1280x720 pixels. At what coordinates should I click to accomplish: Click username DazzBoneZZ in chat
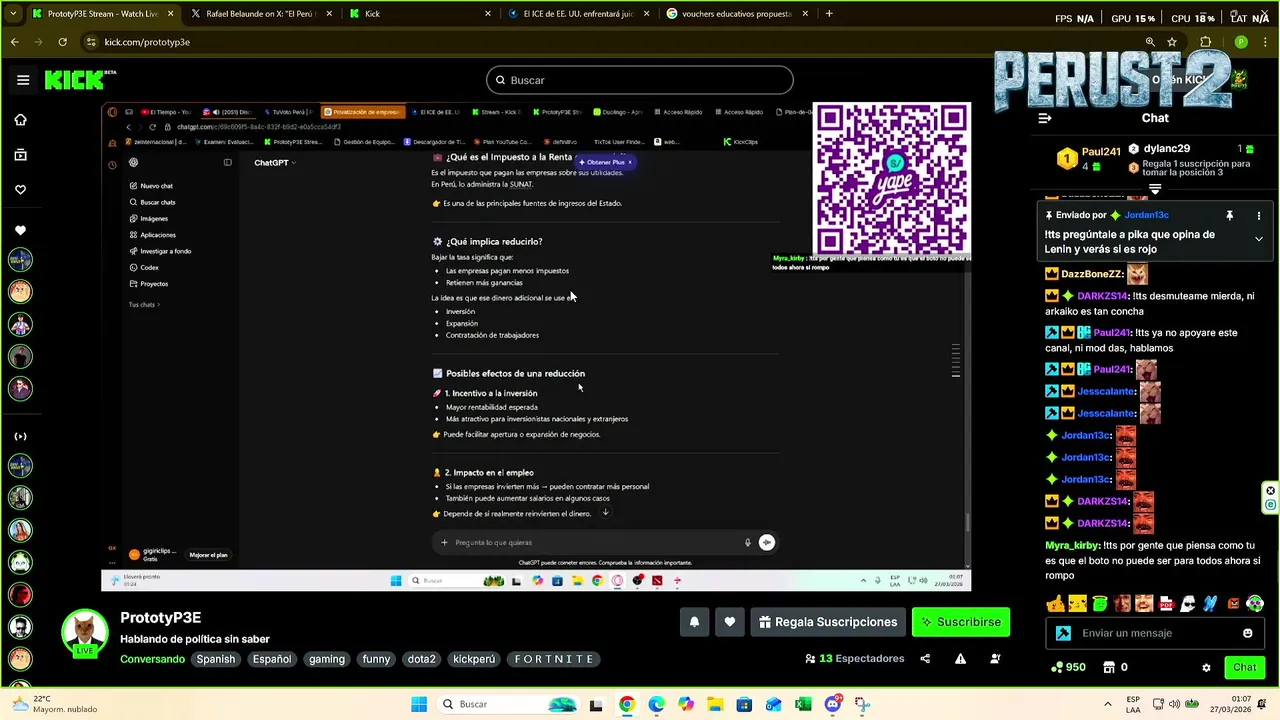tap(1091, 274)
